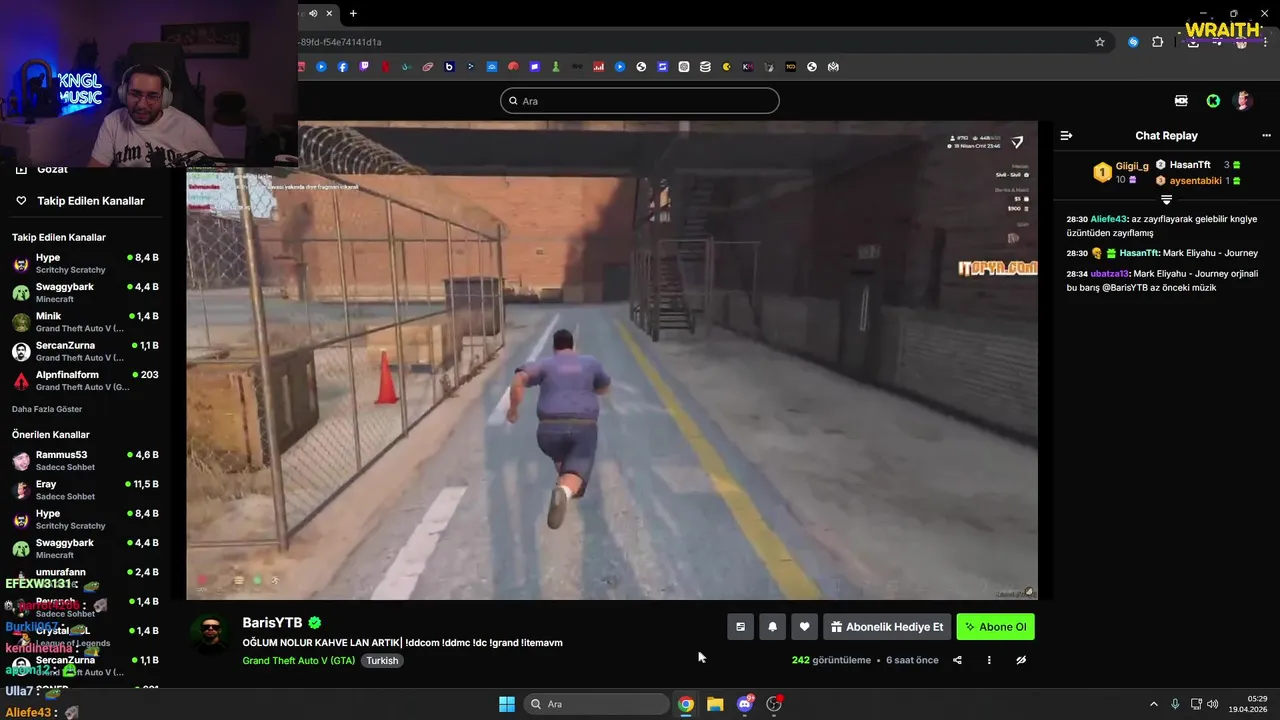
Task: Collapse the chat panel with the arrow icon
Action: tap(1066, 136)
